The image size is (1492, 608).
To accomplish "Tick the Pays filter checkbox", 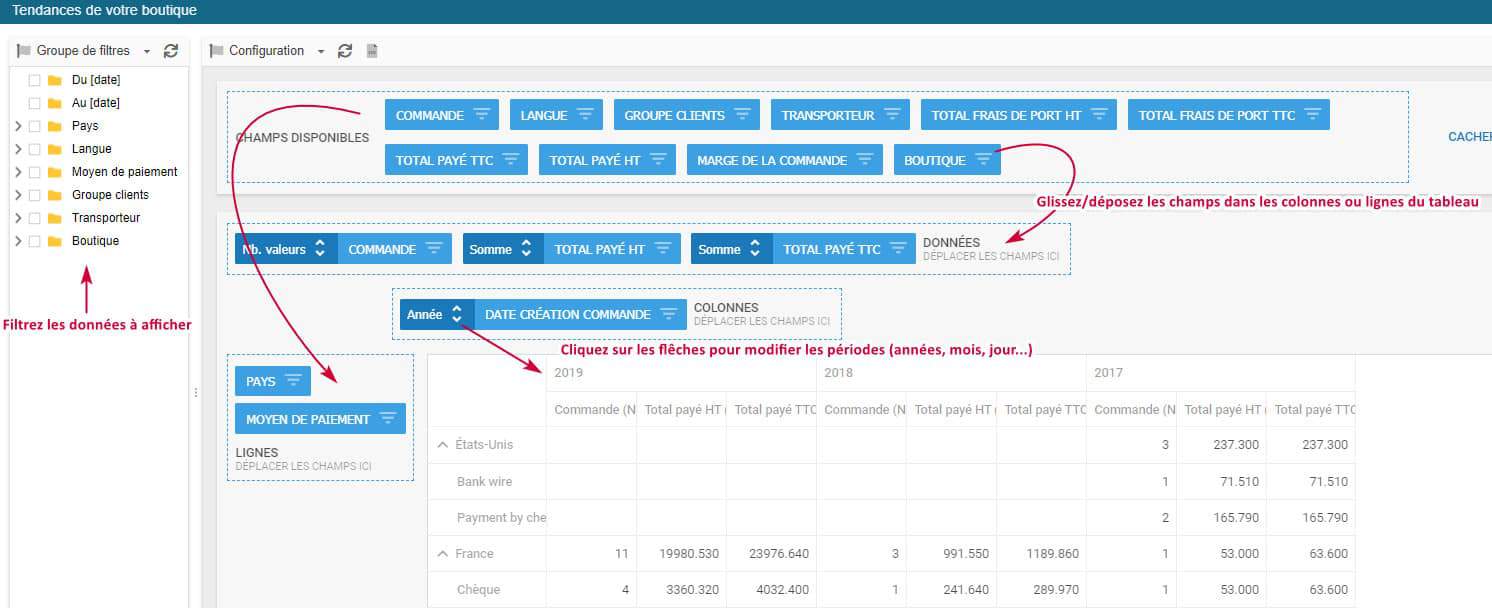I will pyautogui.click(x=35, y=126).
